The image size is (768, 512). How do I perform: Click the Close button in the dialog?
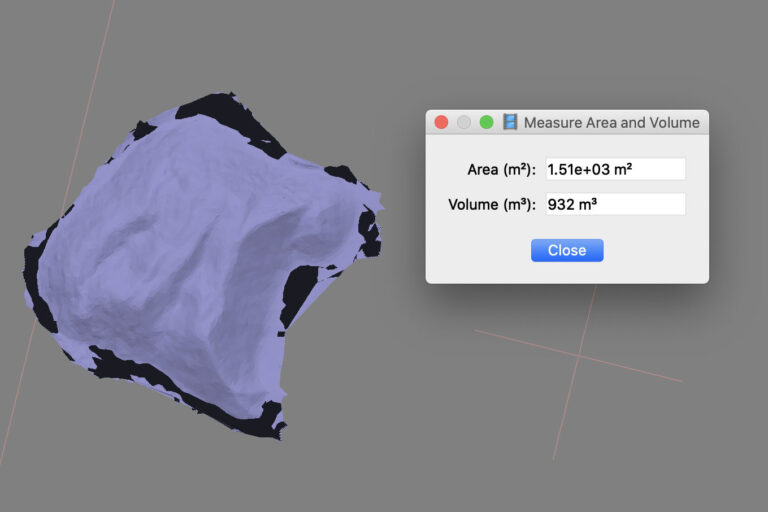567,250
